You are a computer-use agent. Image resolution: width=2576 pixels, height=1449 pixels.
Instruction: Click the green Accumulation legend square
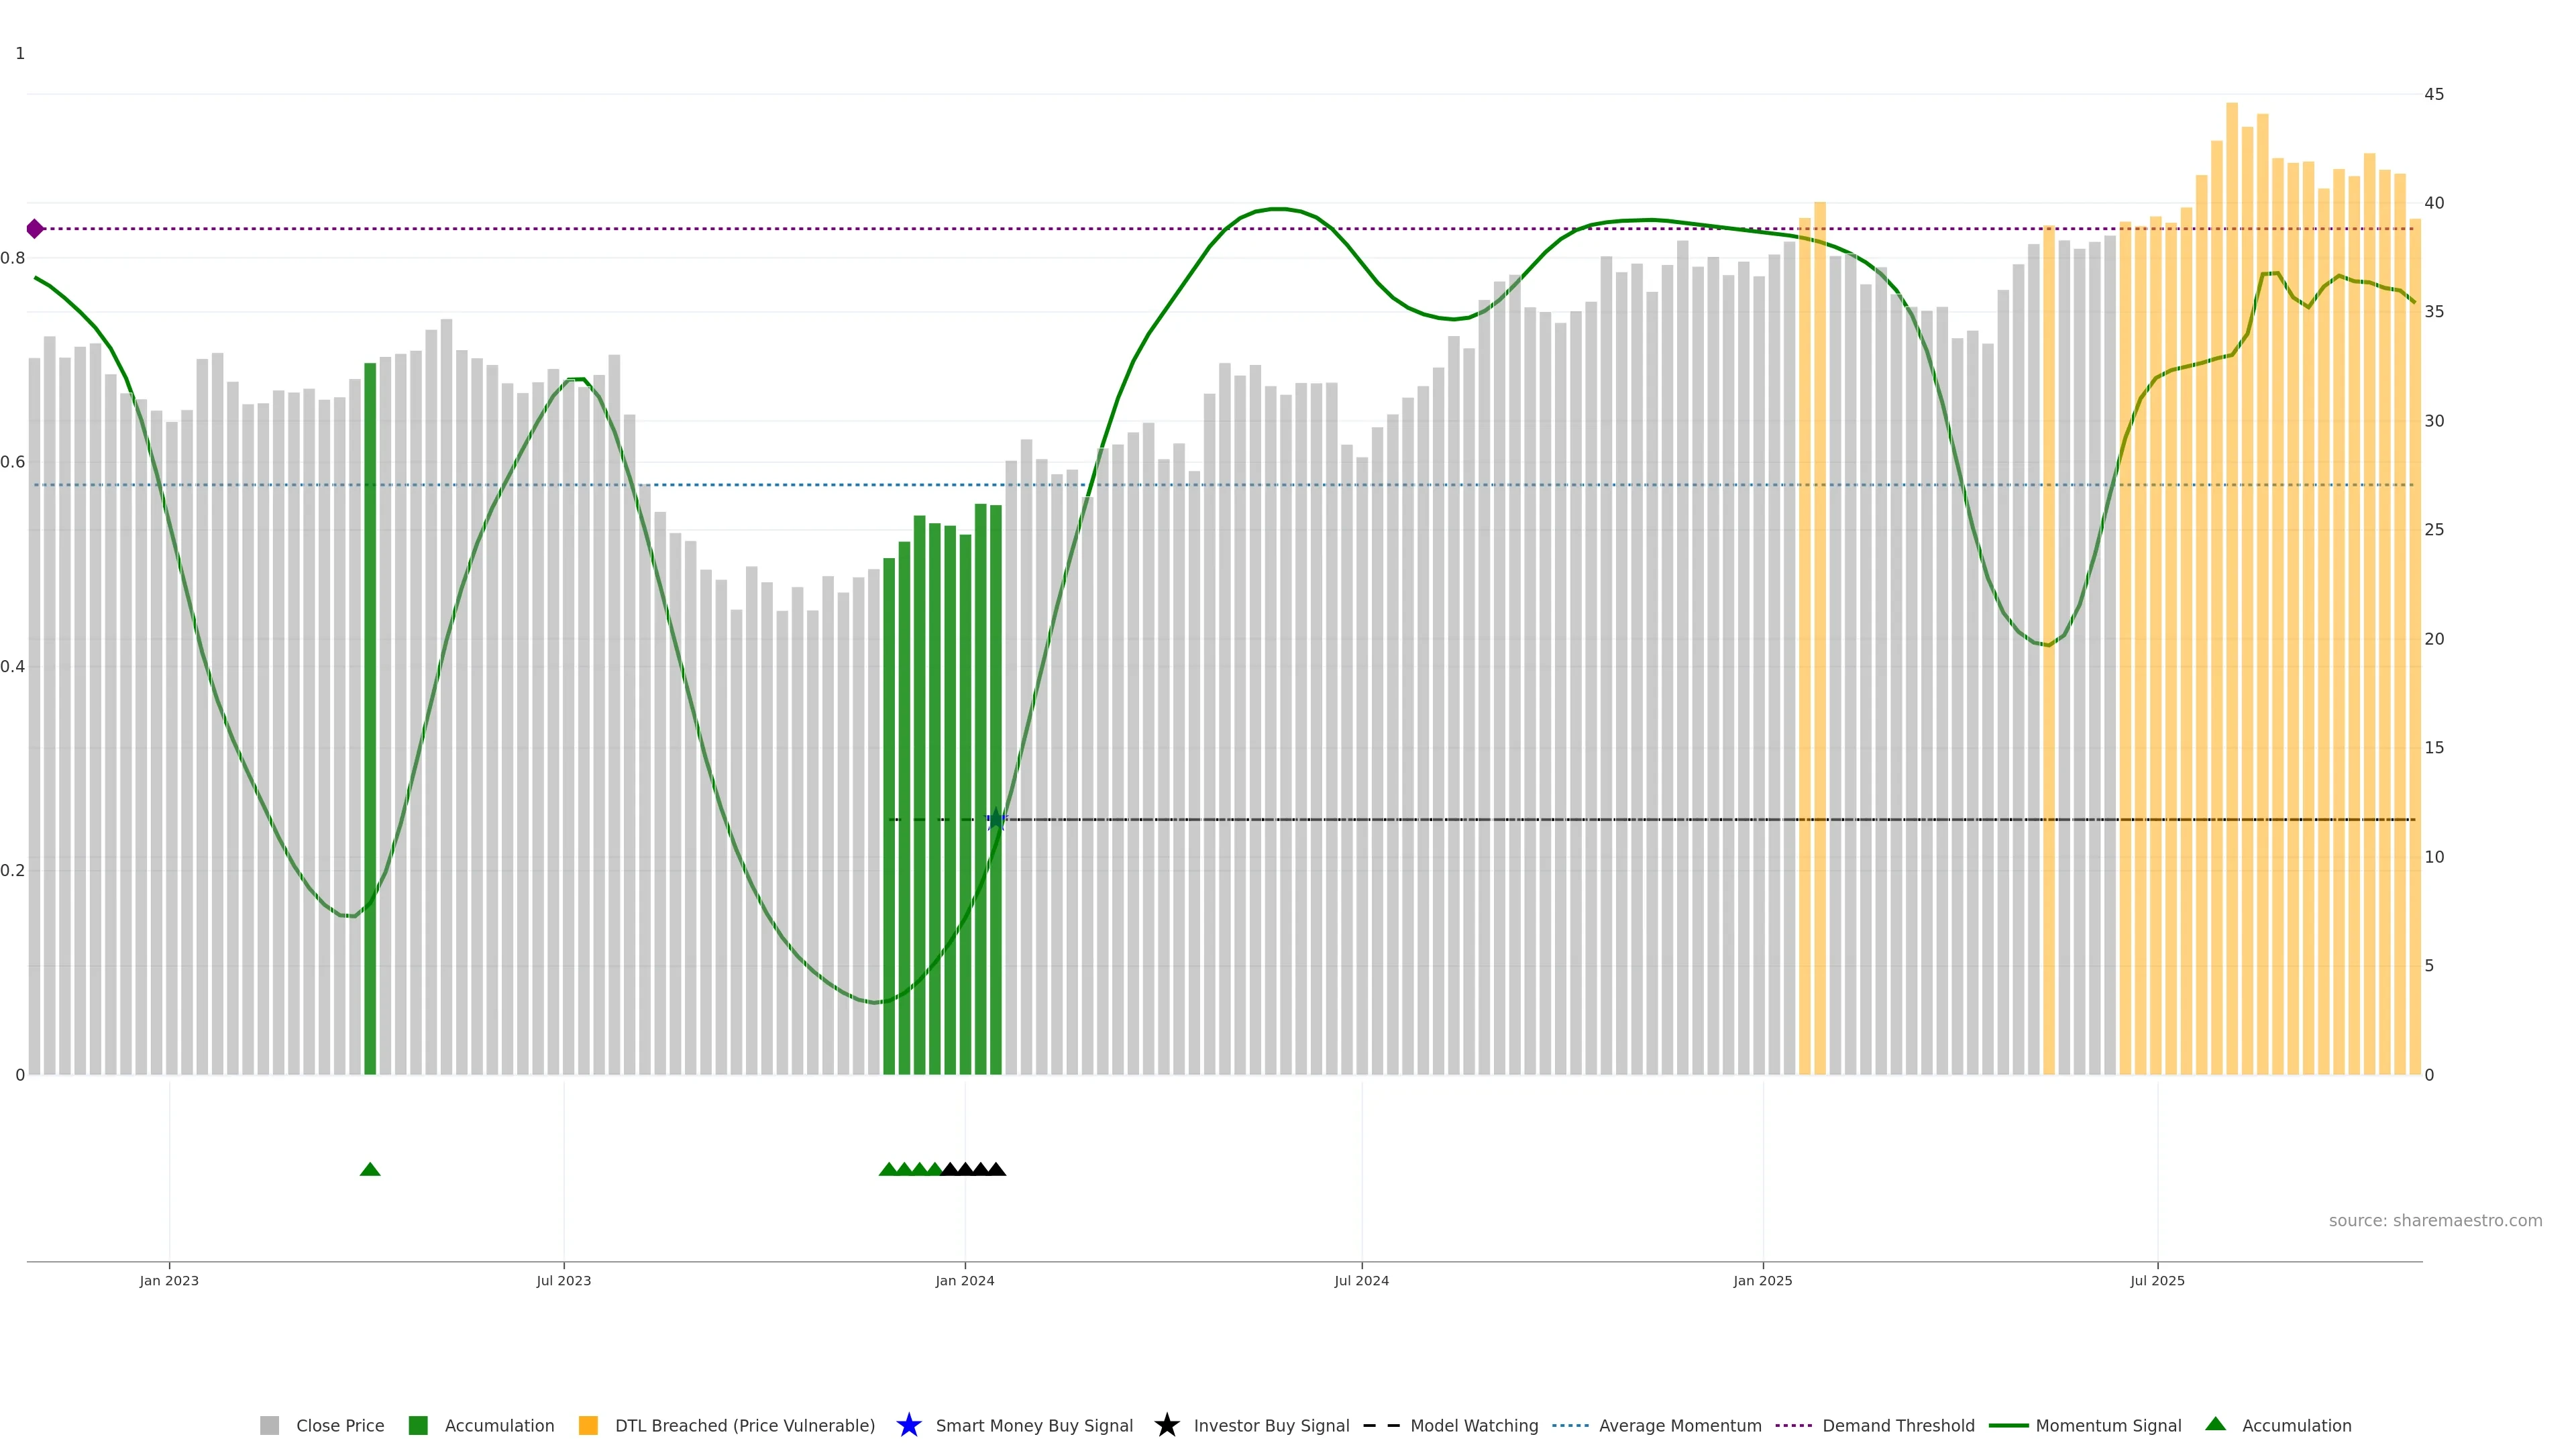point(418,1426)
